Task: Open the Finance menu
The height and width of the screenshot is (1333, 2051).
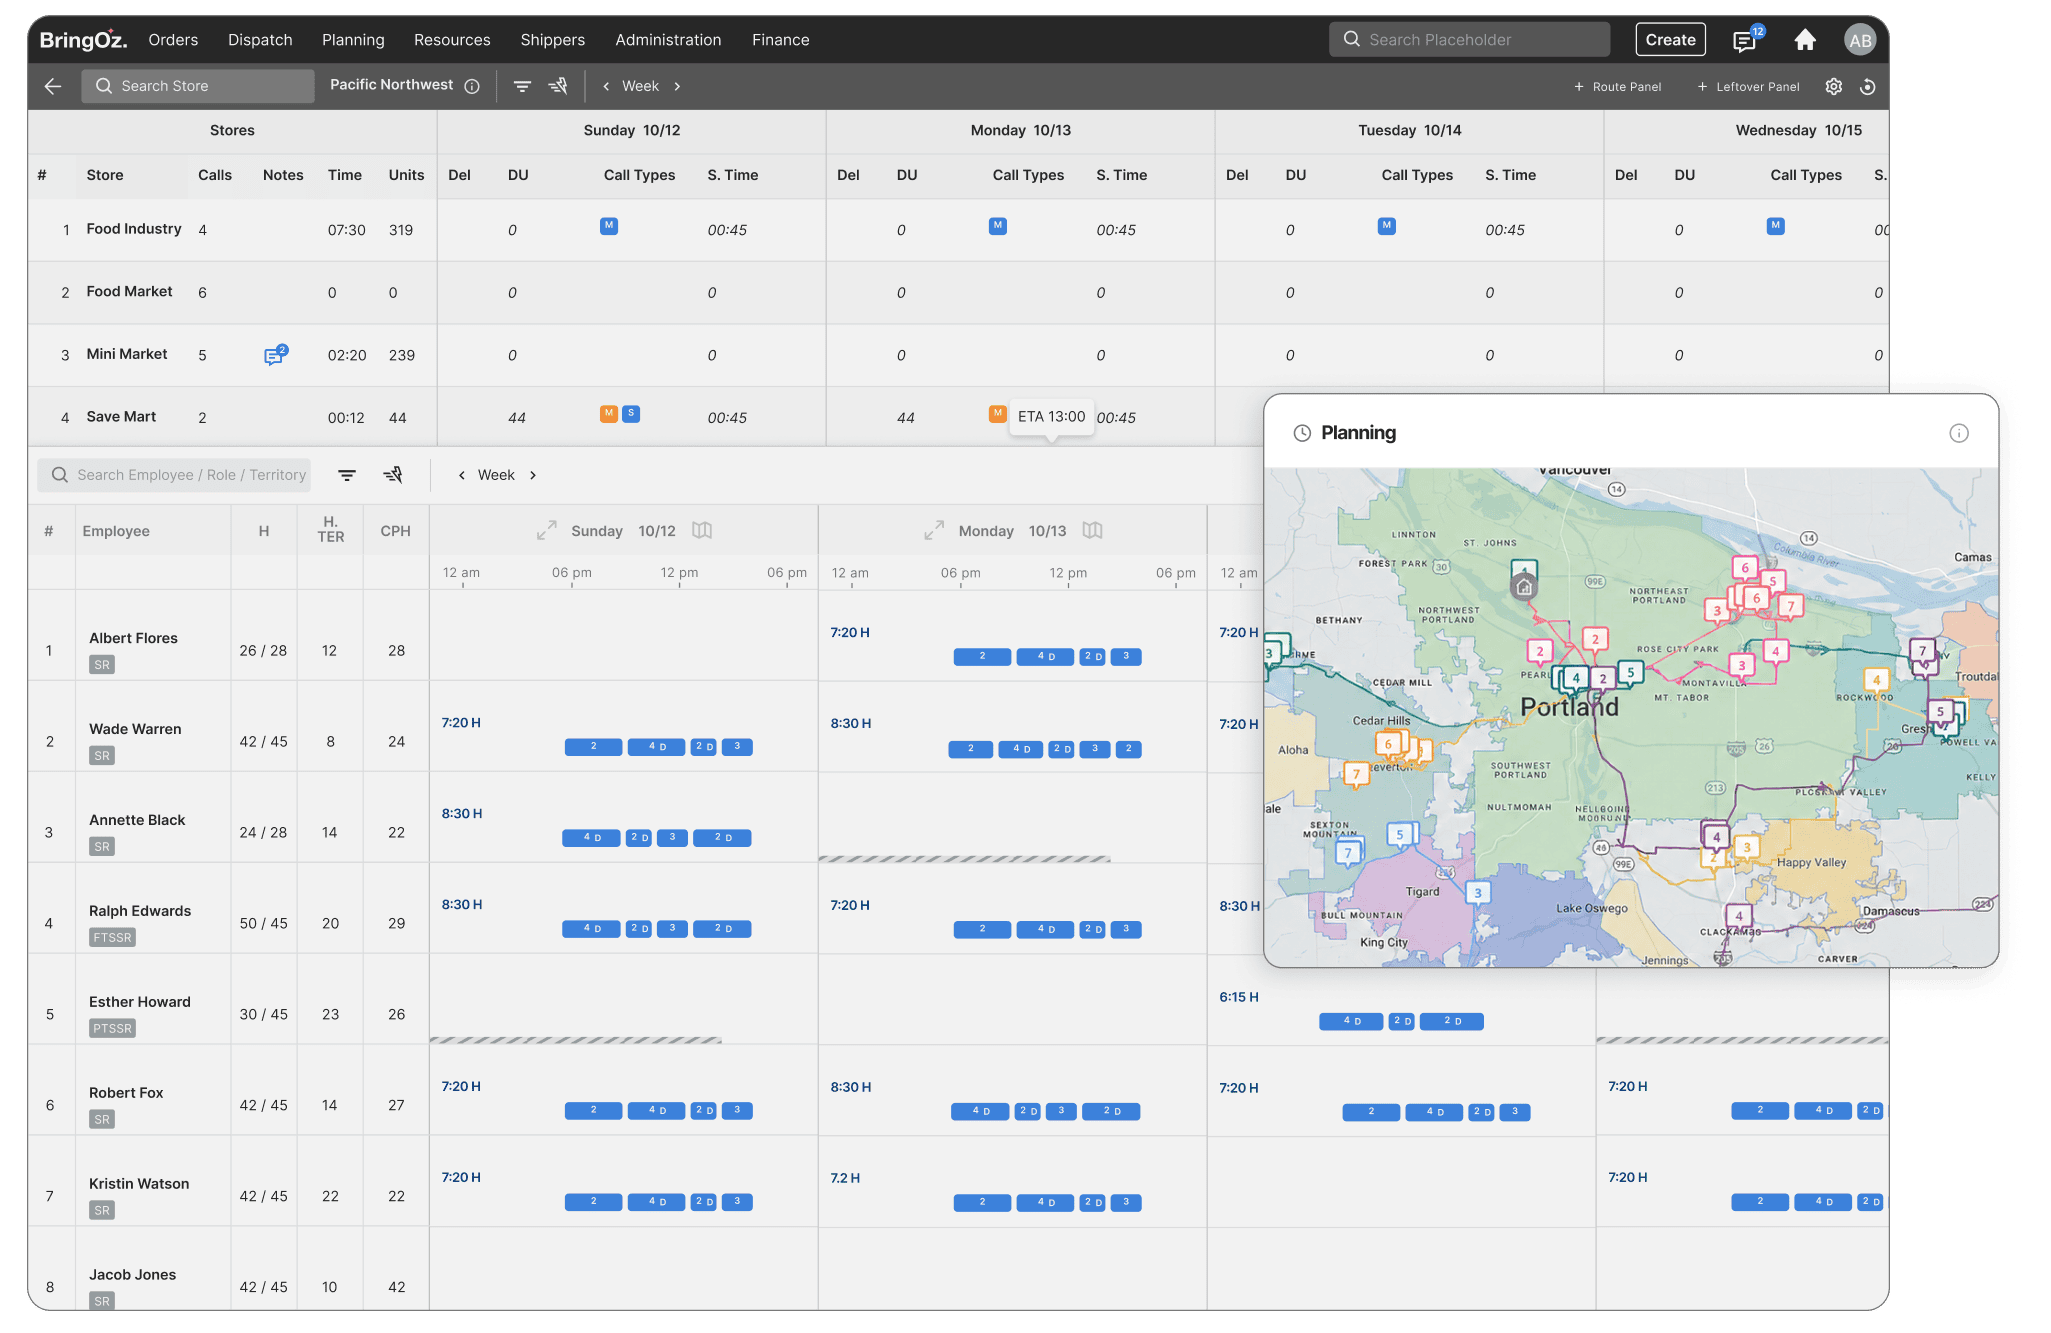Action: (780, 40)
